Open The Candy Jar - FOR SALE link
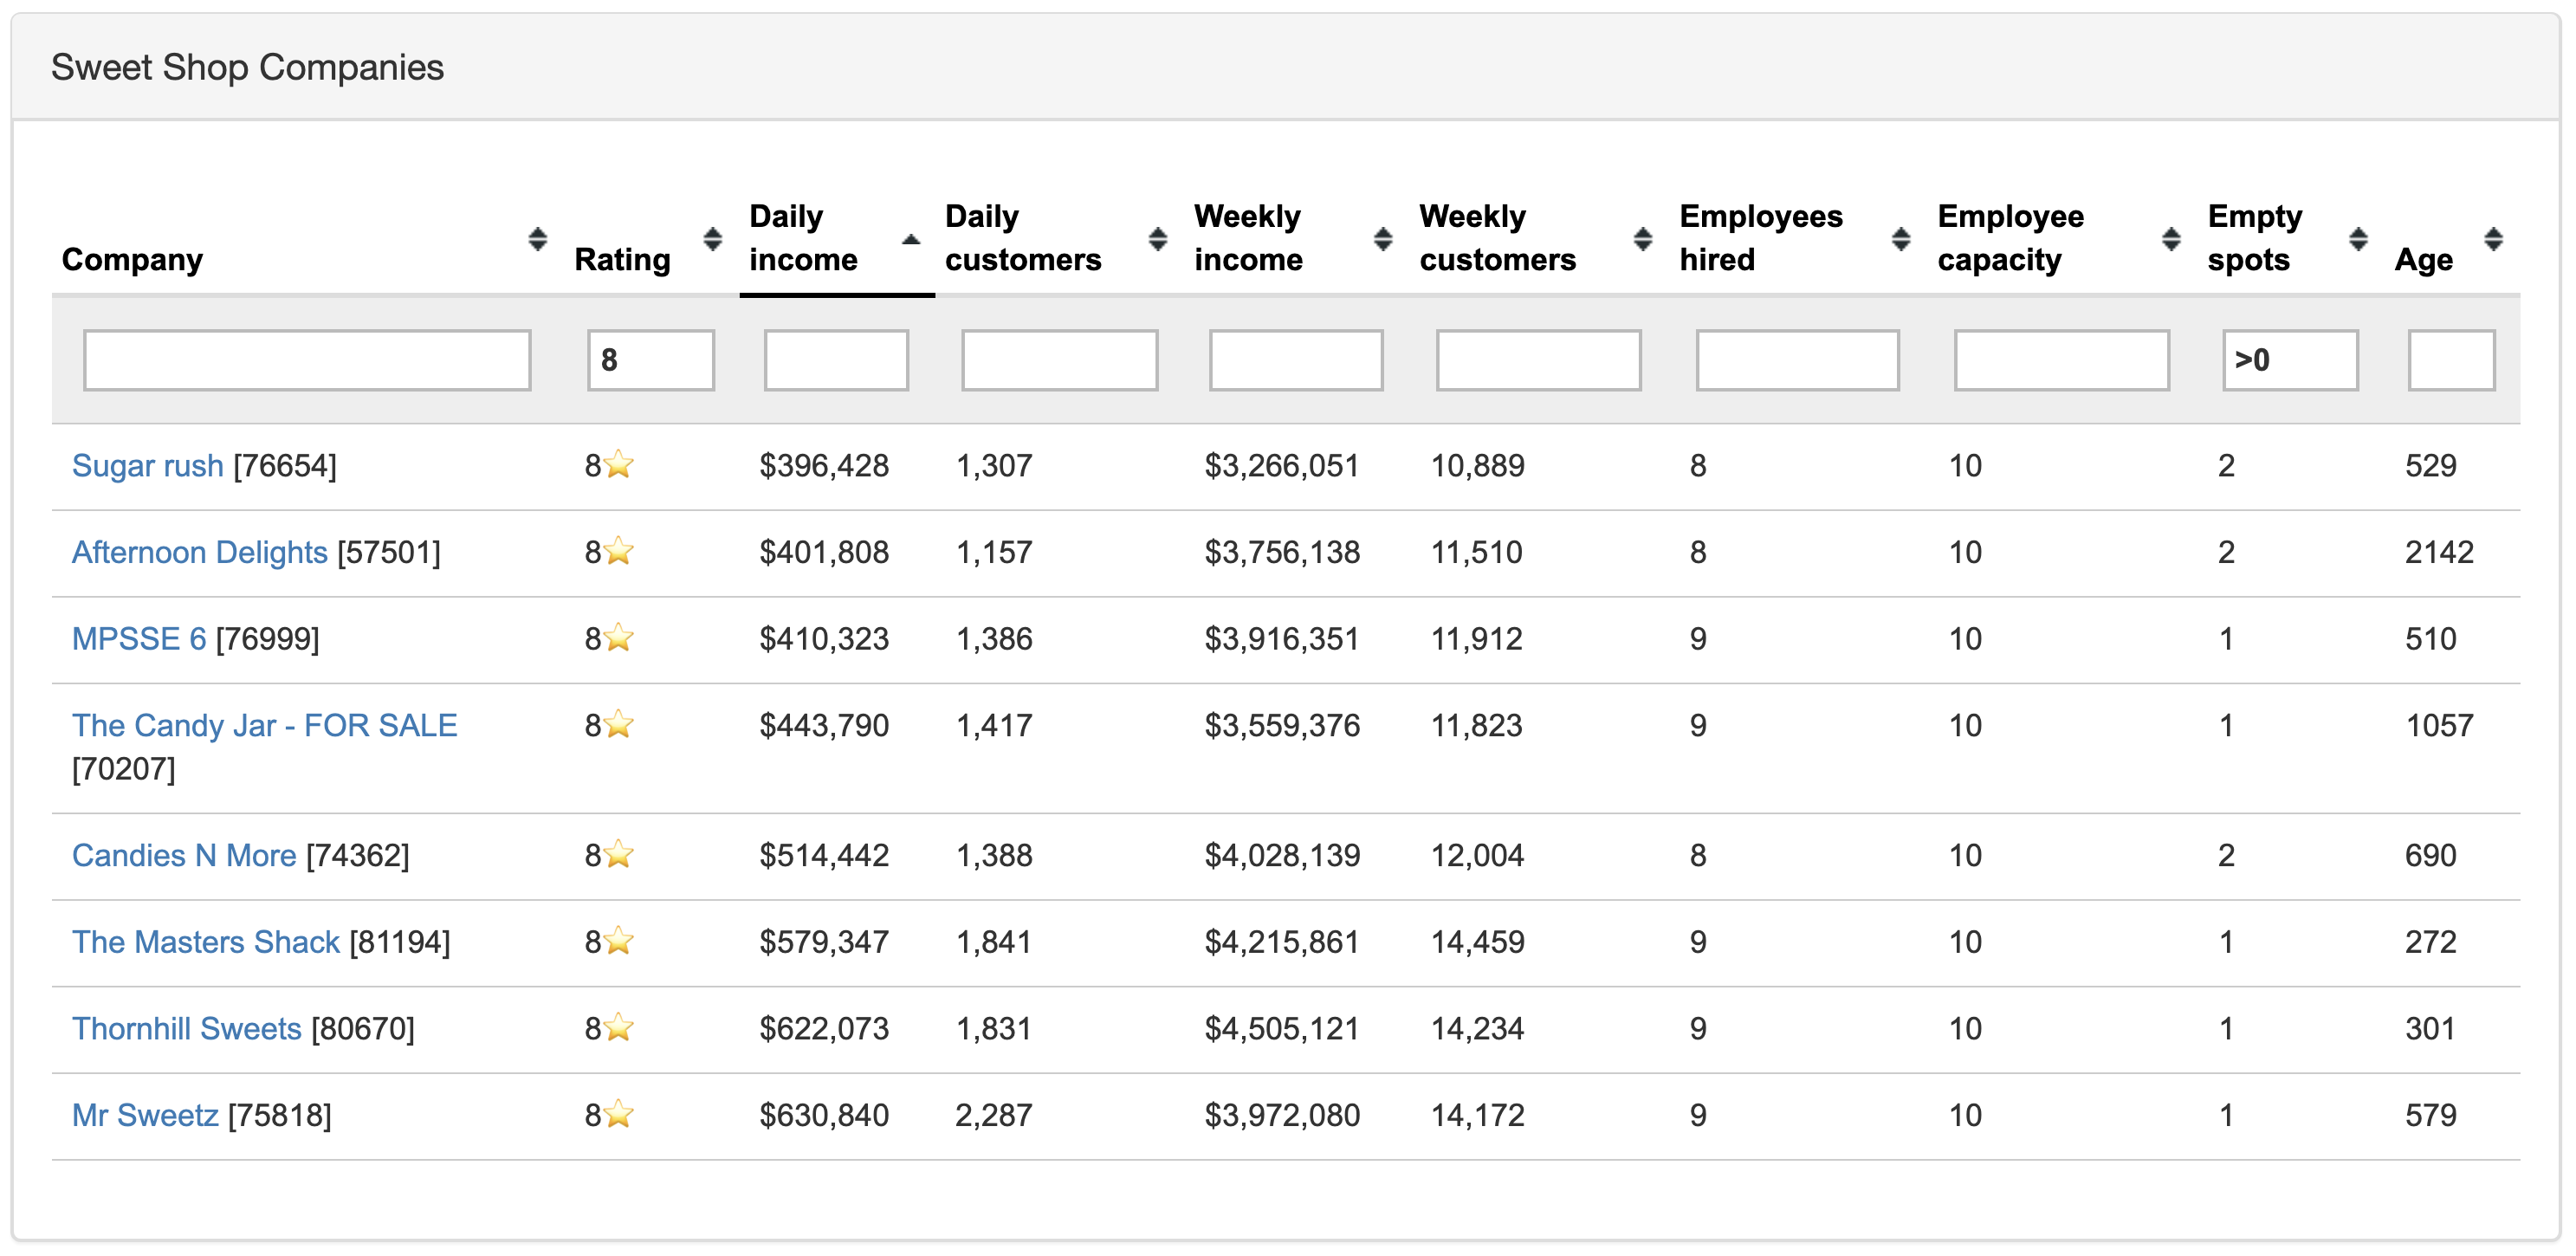The height and width of the screenshot is (1256, 2576). pyautogui.click(x=264, y=725)
